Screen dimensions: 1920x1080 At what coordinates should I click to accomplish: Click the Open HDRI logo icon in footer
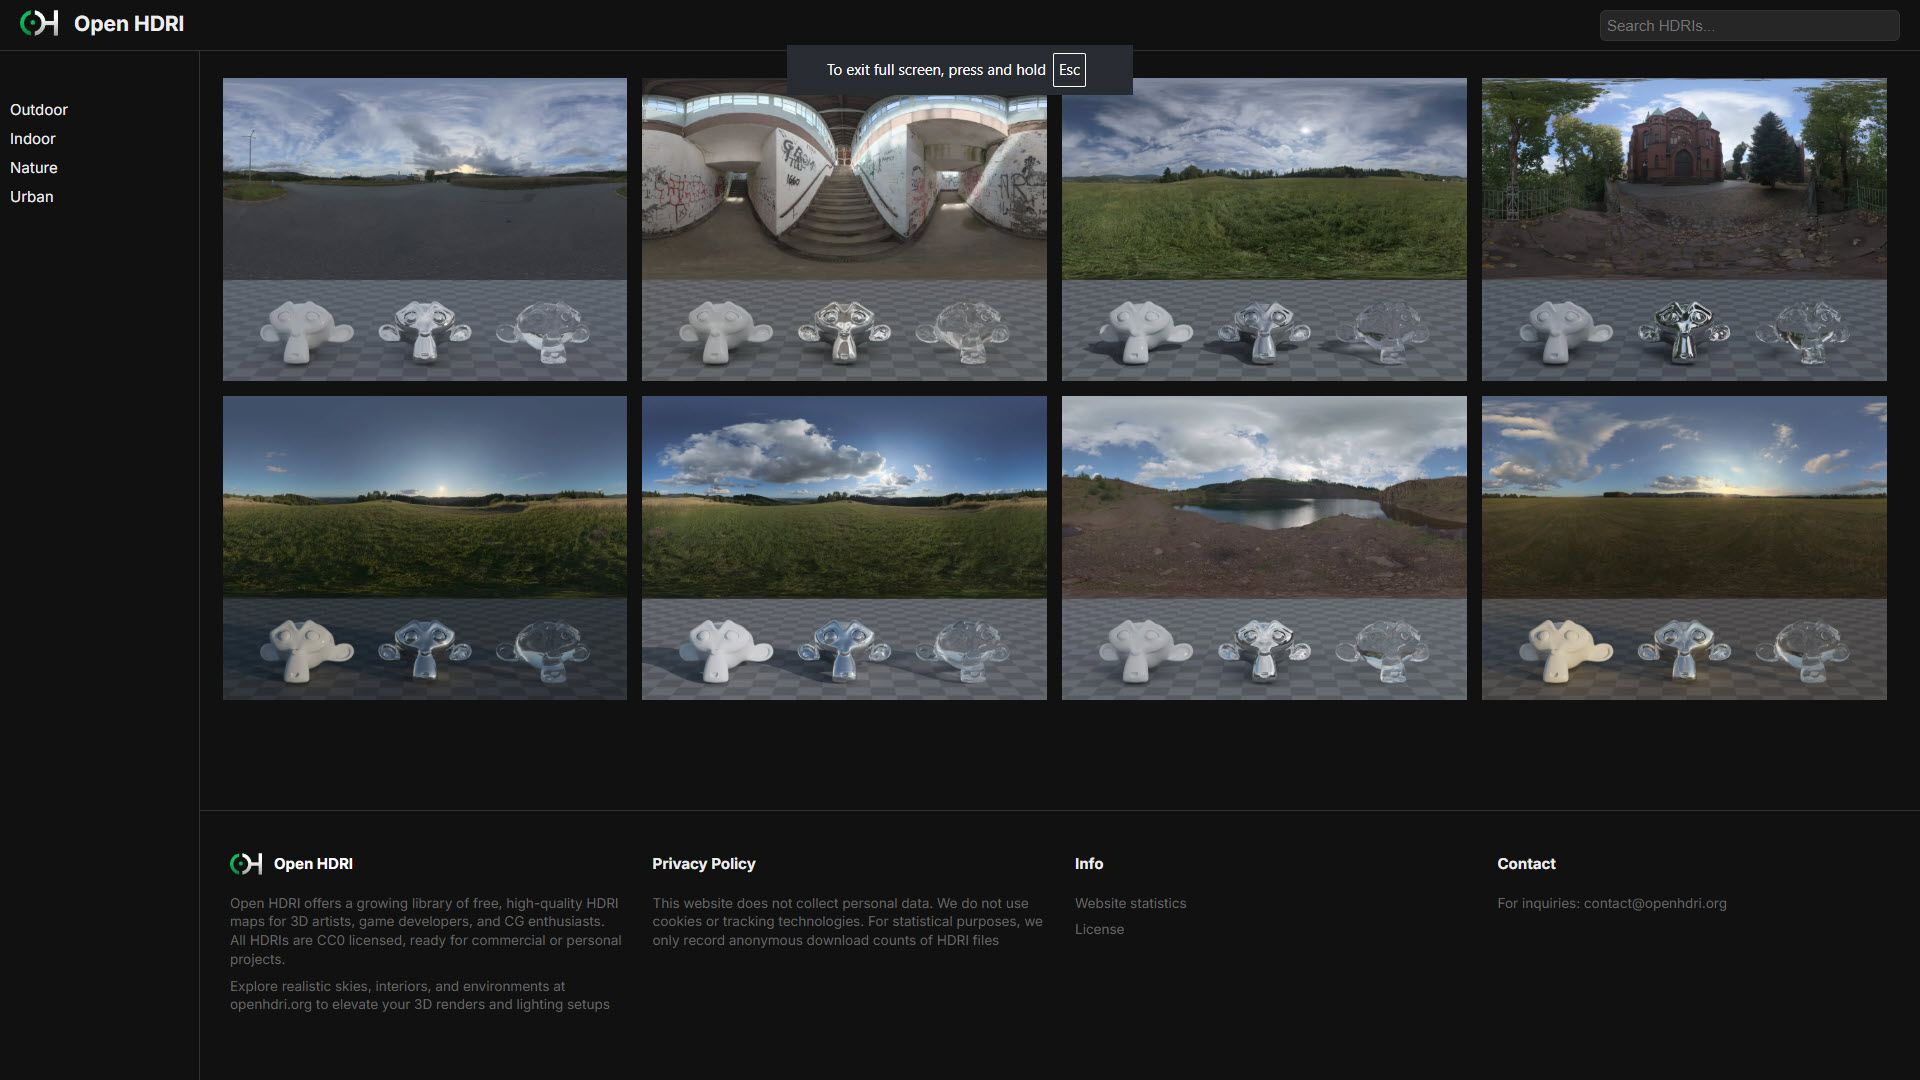[246, 864]
